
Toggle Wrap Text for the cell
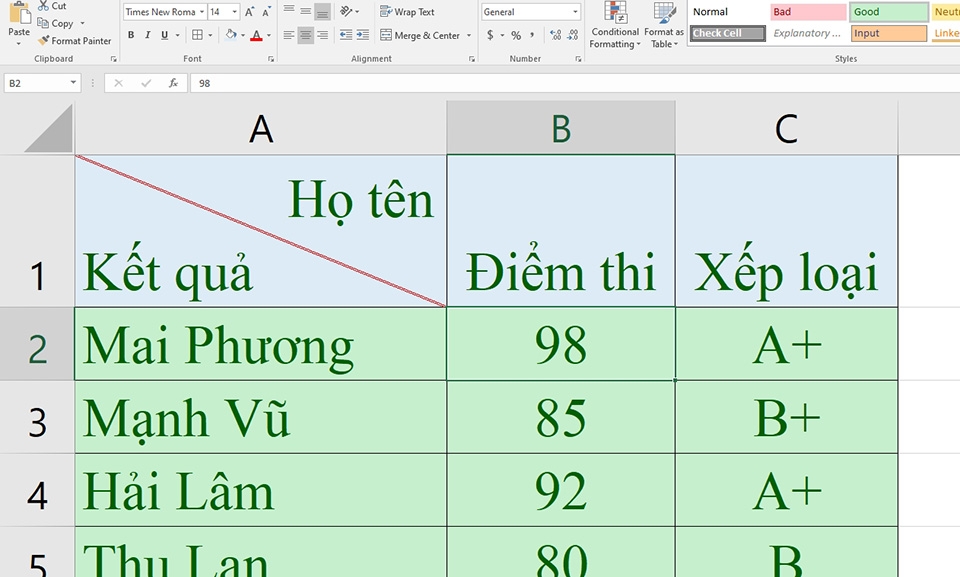pyautogui.click(x=407, y=12)
